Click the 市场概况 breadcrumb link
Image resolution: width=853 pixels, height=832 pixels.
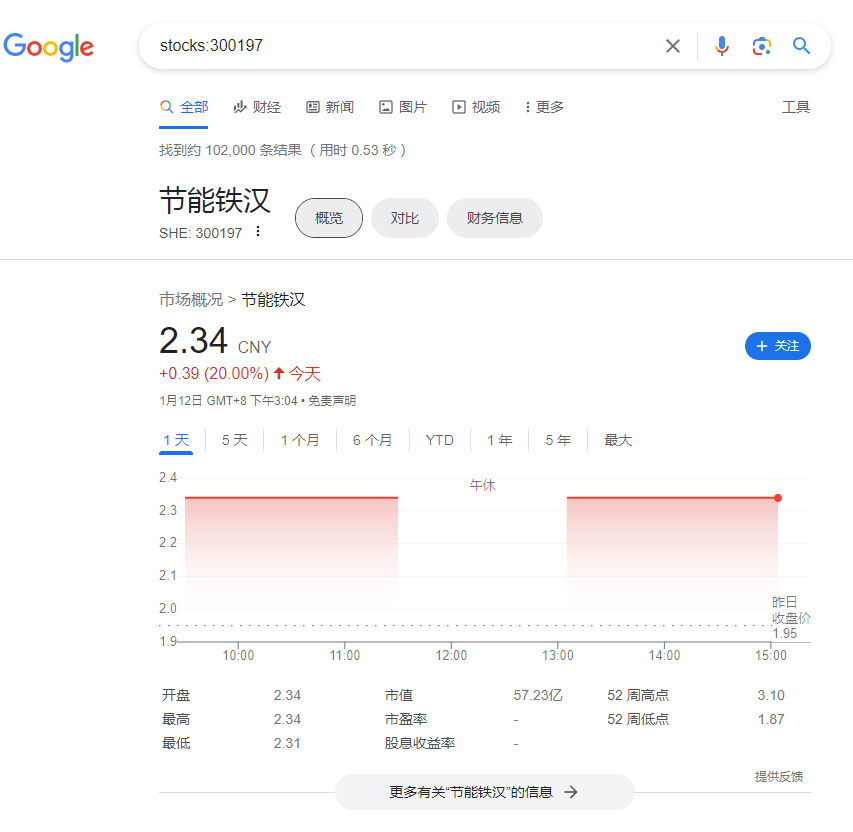(191, 299)
